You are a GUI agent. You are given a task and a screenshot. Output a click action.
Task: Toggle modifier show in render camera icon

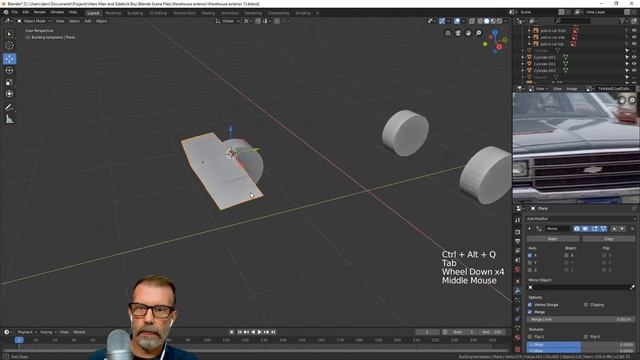[577, 229]
